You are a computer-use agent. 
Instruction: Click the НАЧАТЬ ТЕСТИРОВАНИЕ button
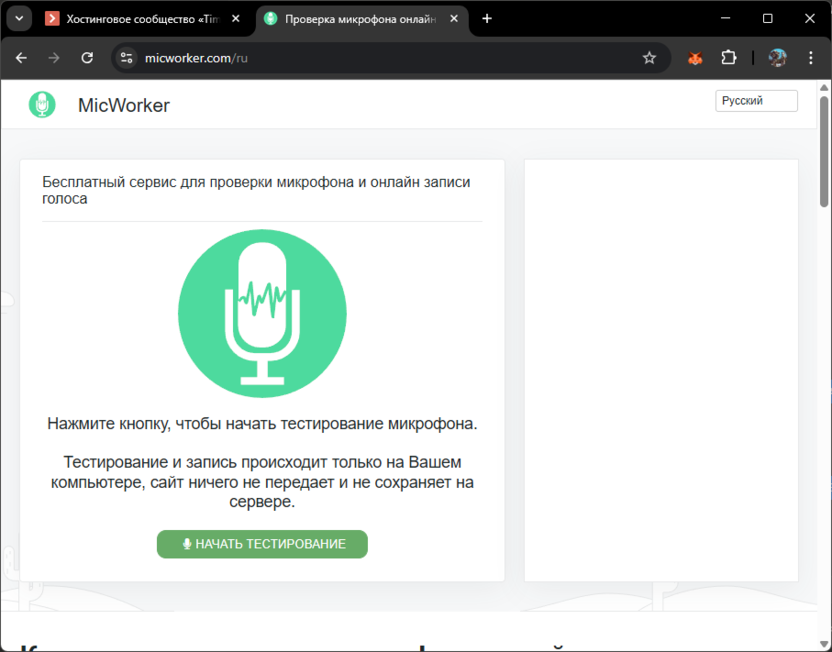click(x=262, y=544)
